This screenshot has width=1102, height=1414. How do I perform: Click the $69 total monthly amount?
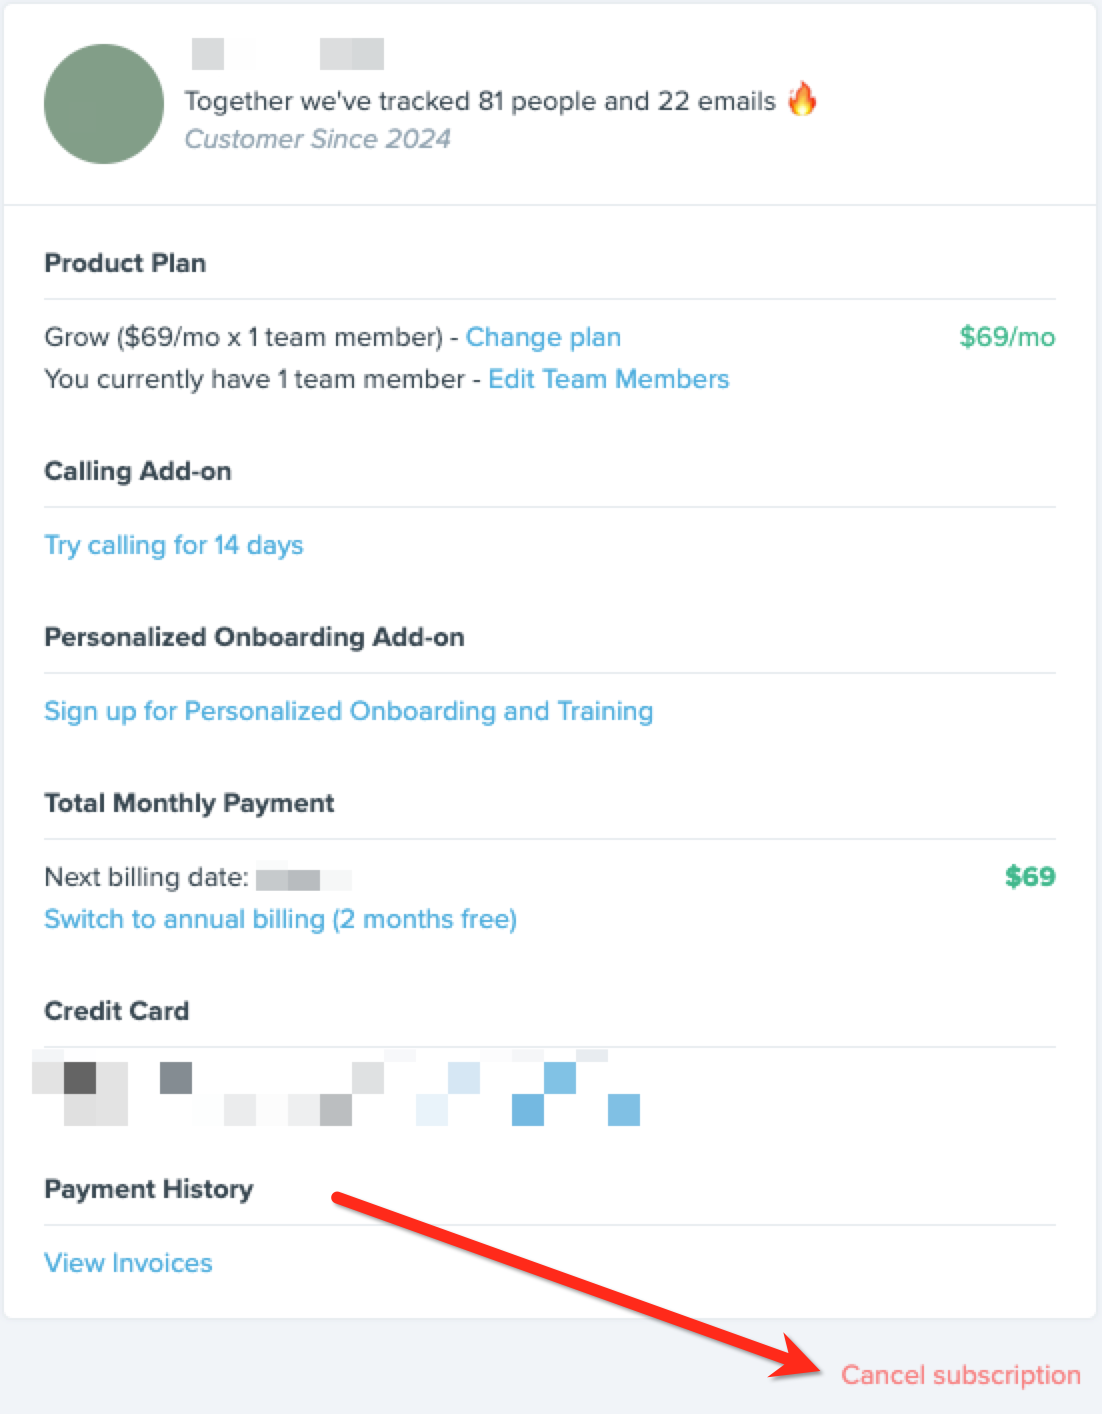(1030, 877)
